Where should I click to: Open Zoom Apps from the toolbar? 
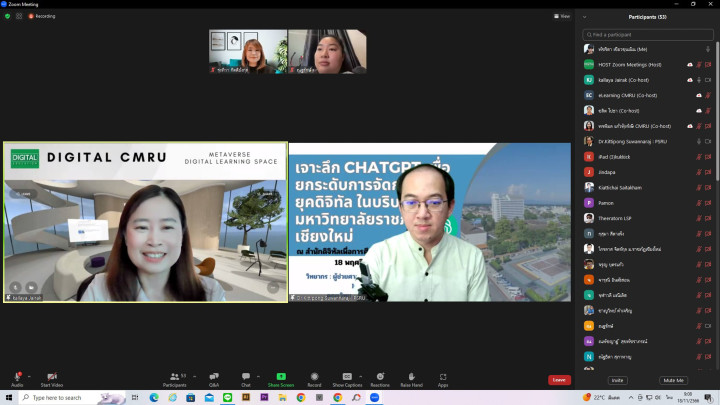(x=443, y=379)
